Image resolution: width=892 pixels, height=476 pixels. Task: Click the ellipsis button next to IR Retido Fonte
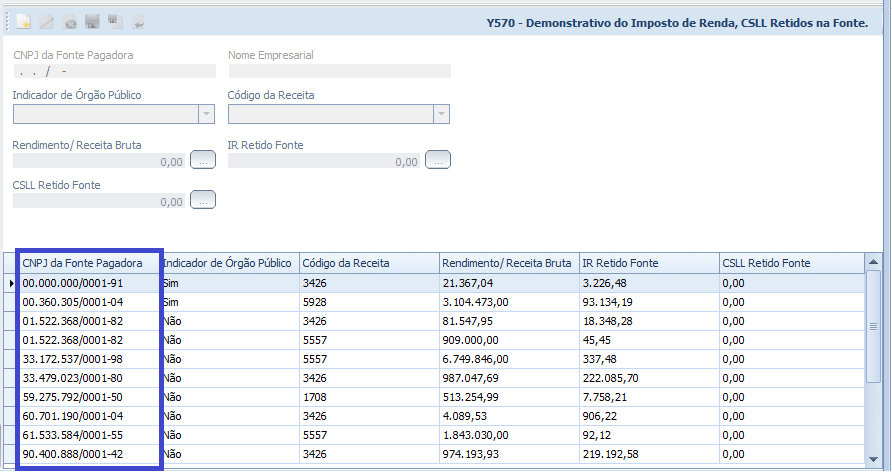[x=438, y=160]
